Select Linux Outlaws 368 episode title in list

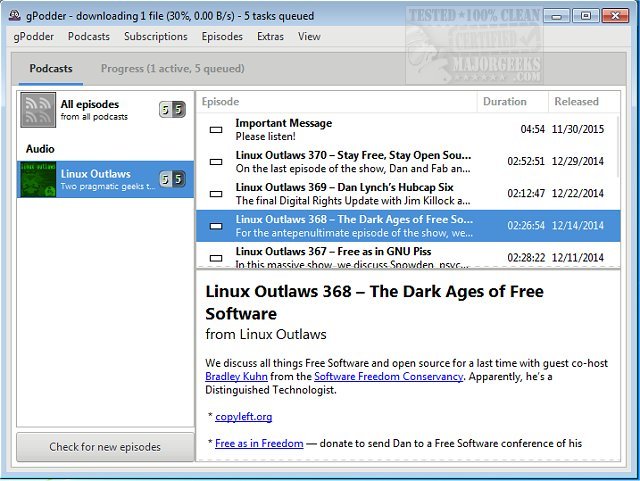coord(354,220)
